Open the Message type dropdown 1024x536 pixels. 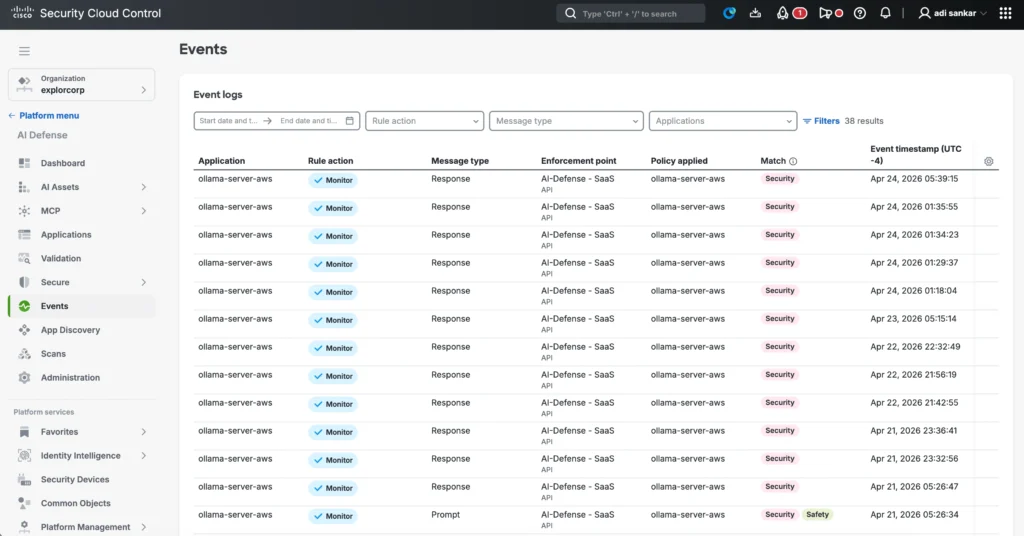pos(566,121)
